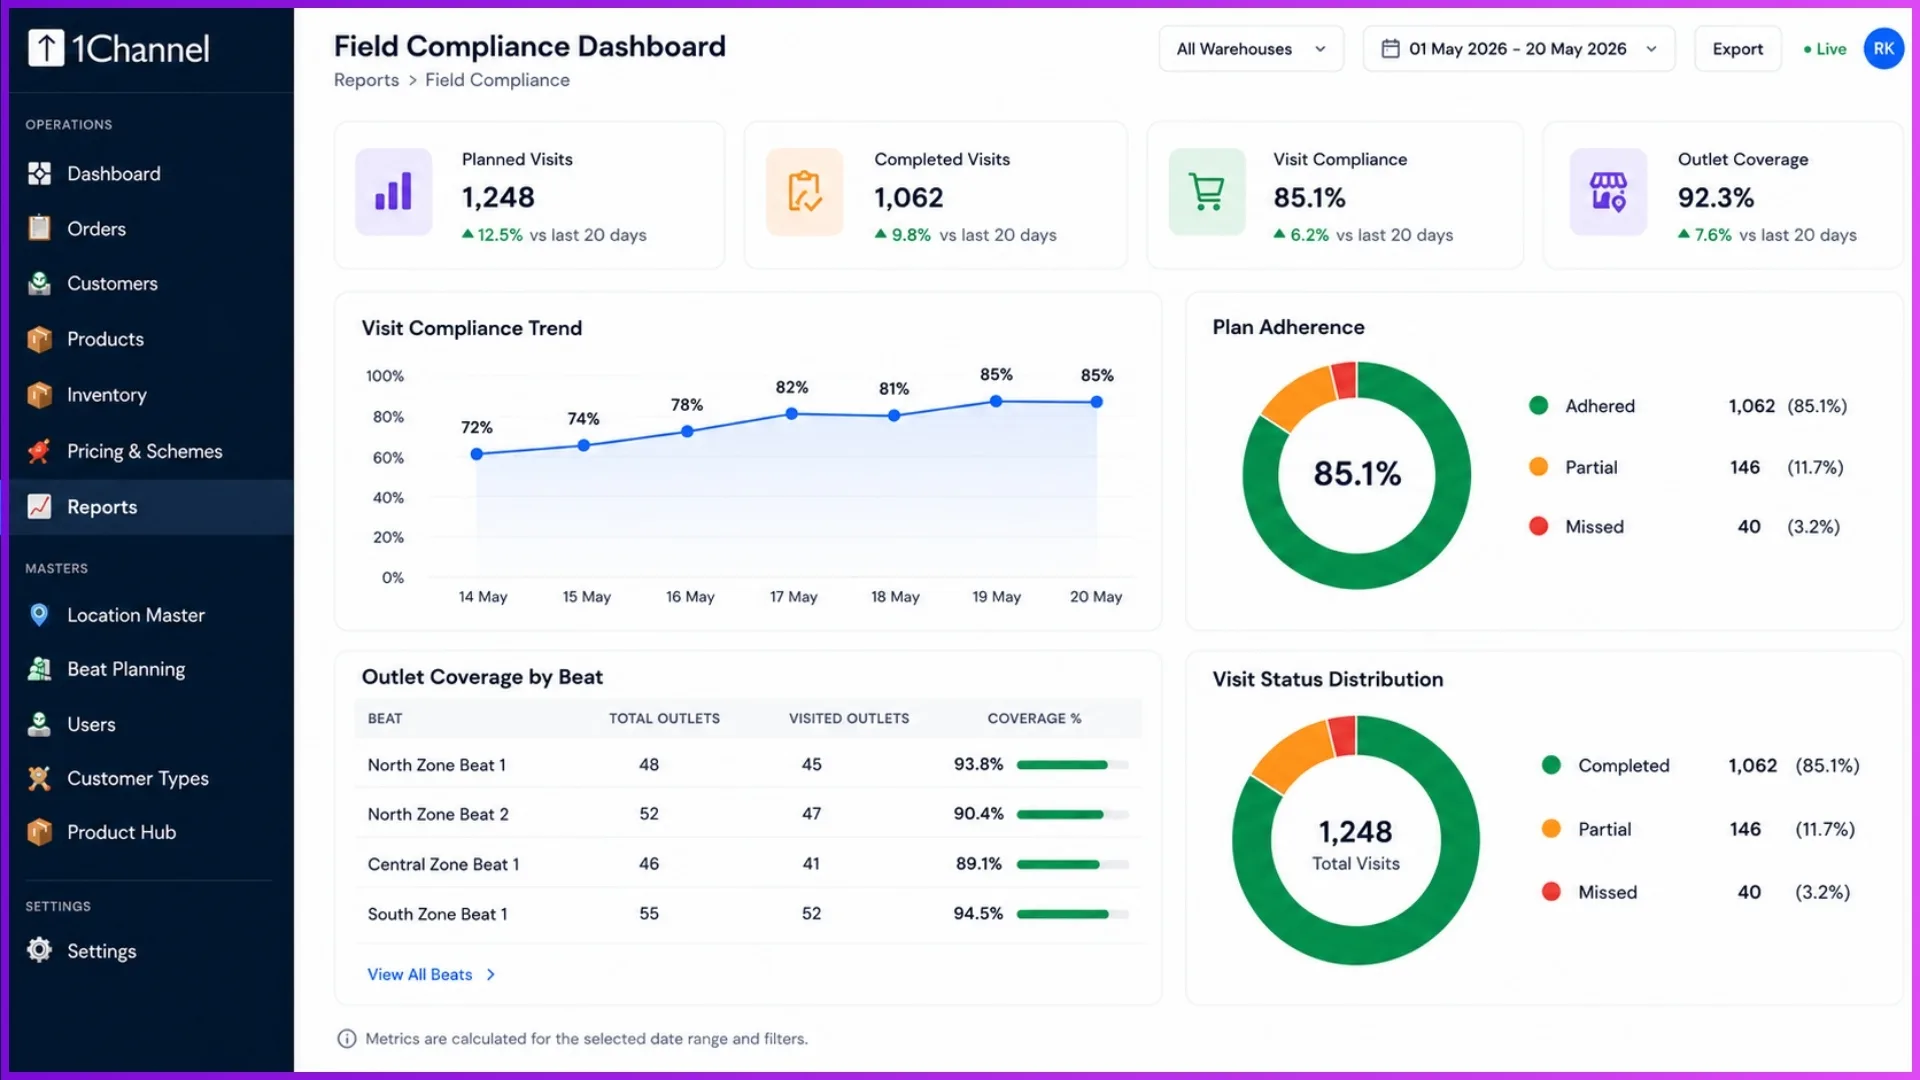Viewport: 1920px width, 1080px height.
Task: Click the Inventory box icon
Action: 39,395
